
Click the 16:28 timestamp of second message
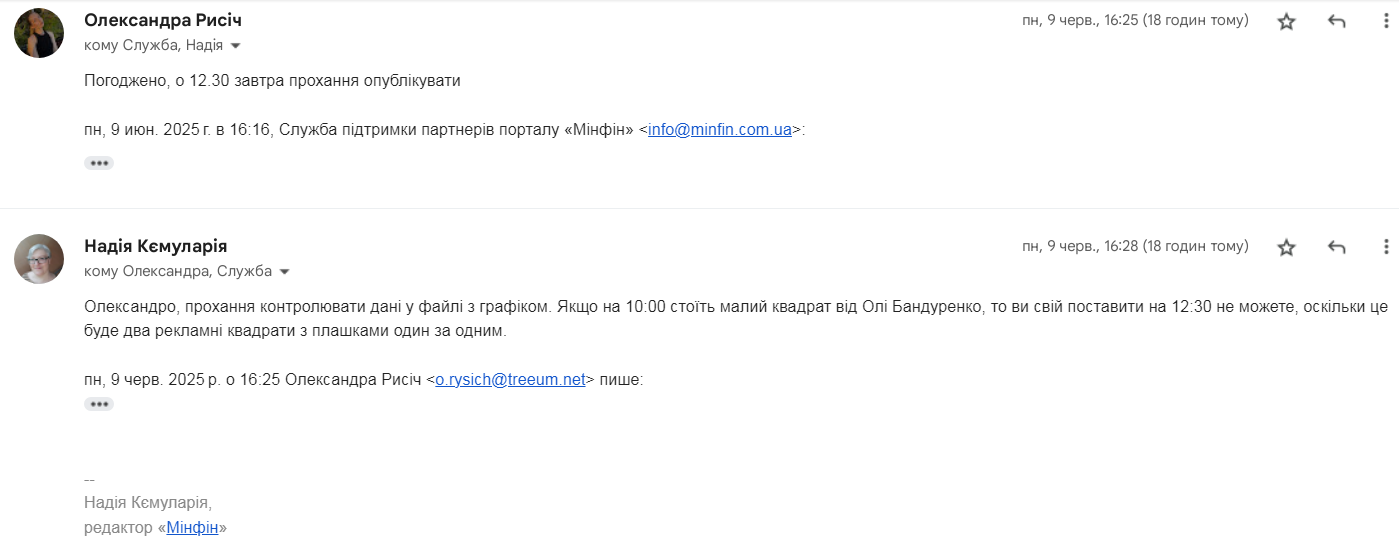tap(1135, 247)
